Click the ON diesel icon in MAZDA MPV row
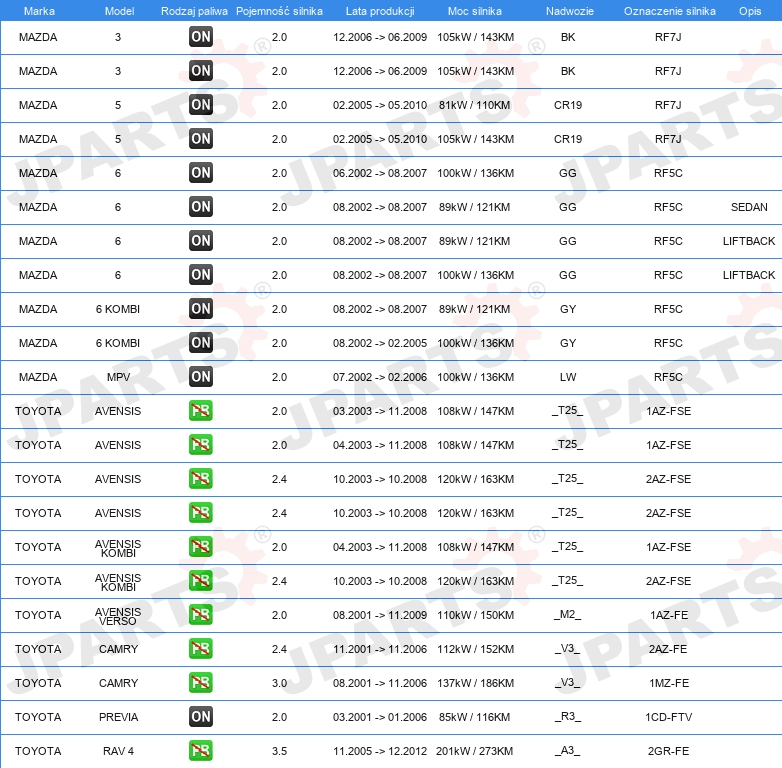 pyautogui.click(x=201, y=377)
